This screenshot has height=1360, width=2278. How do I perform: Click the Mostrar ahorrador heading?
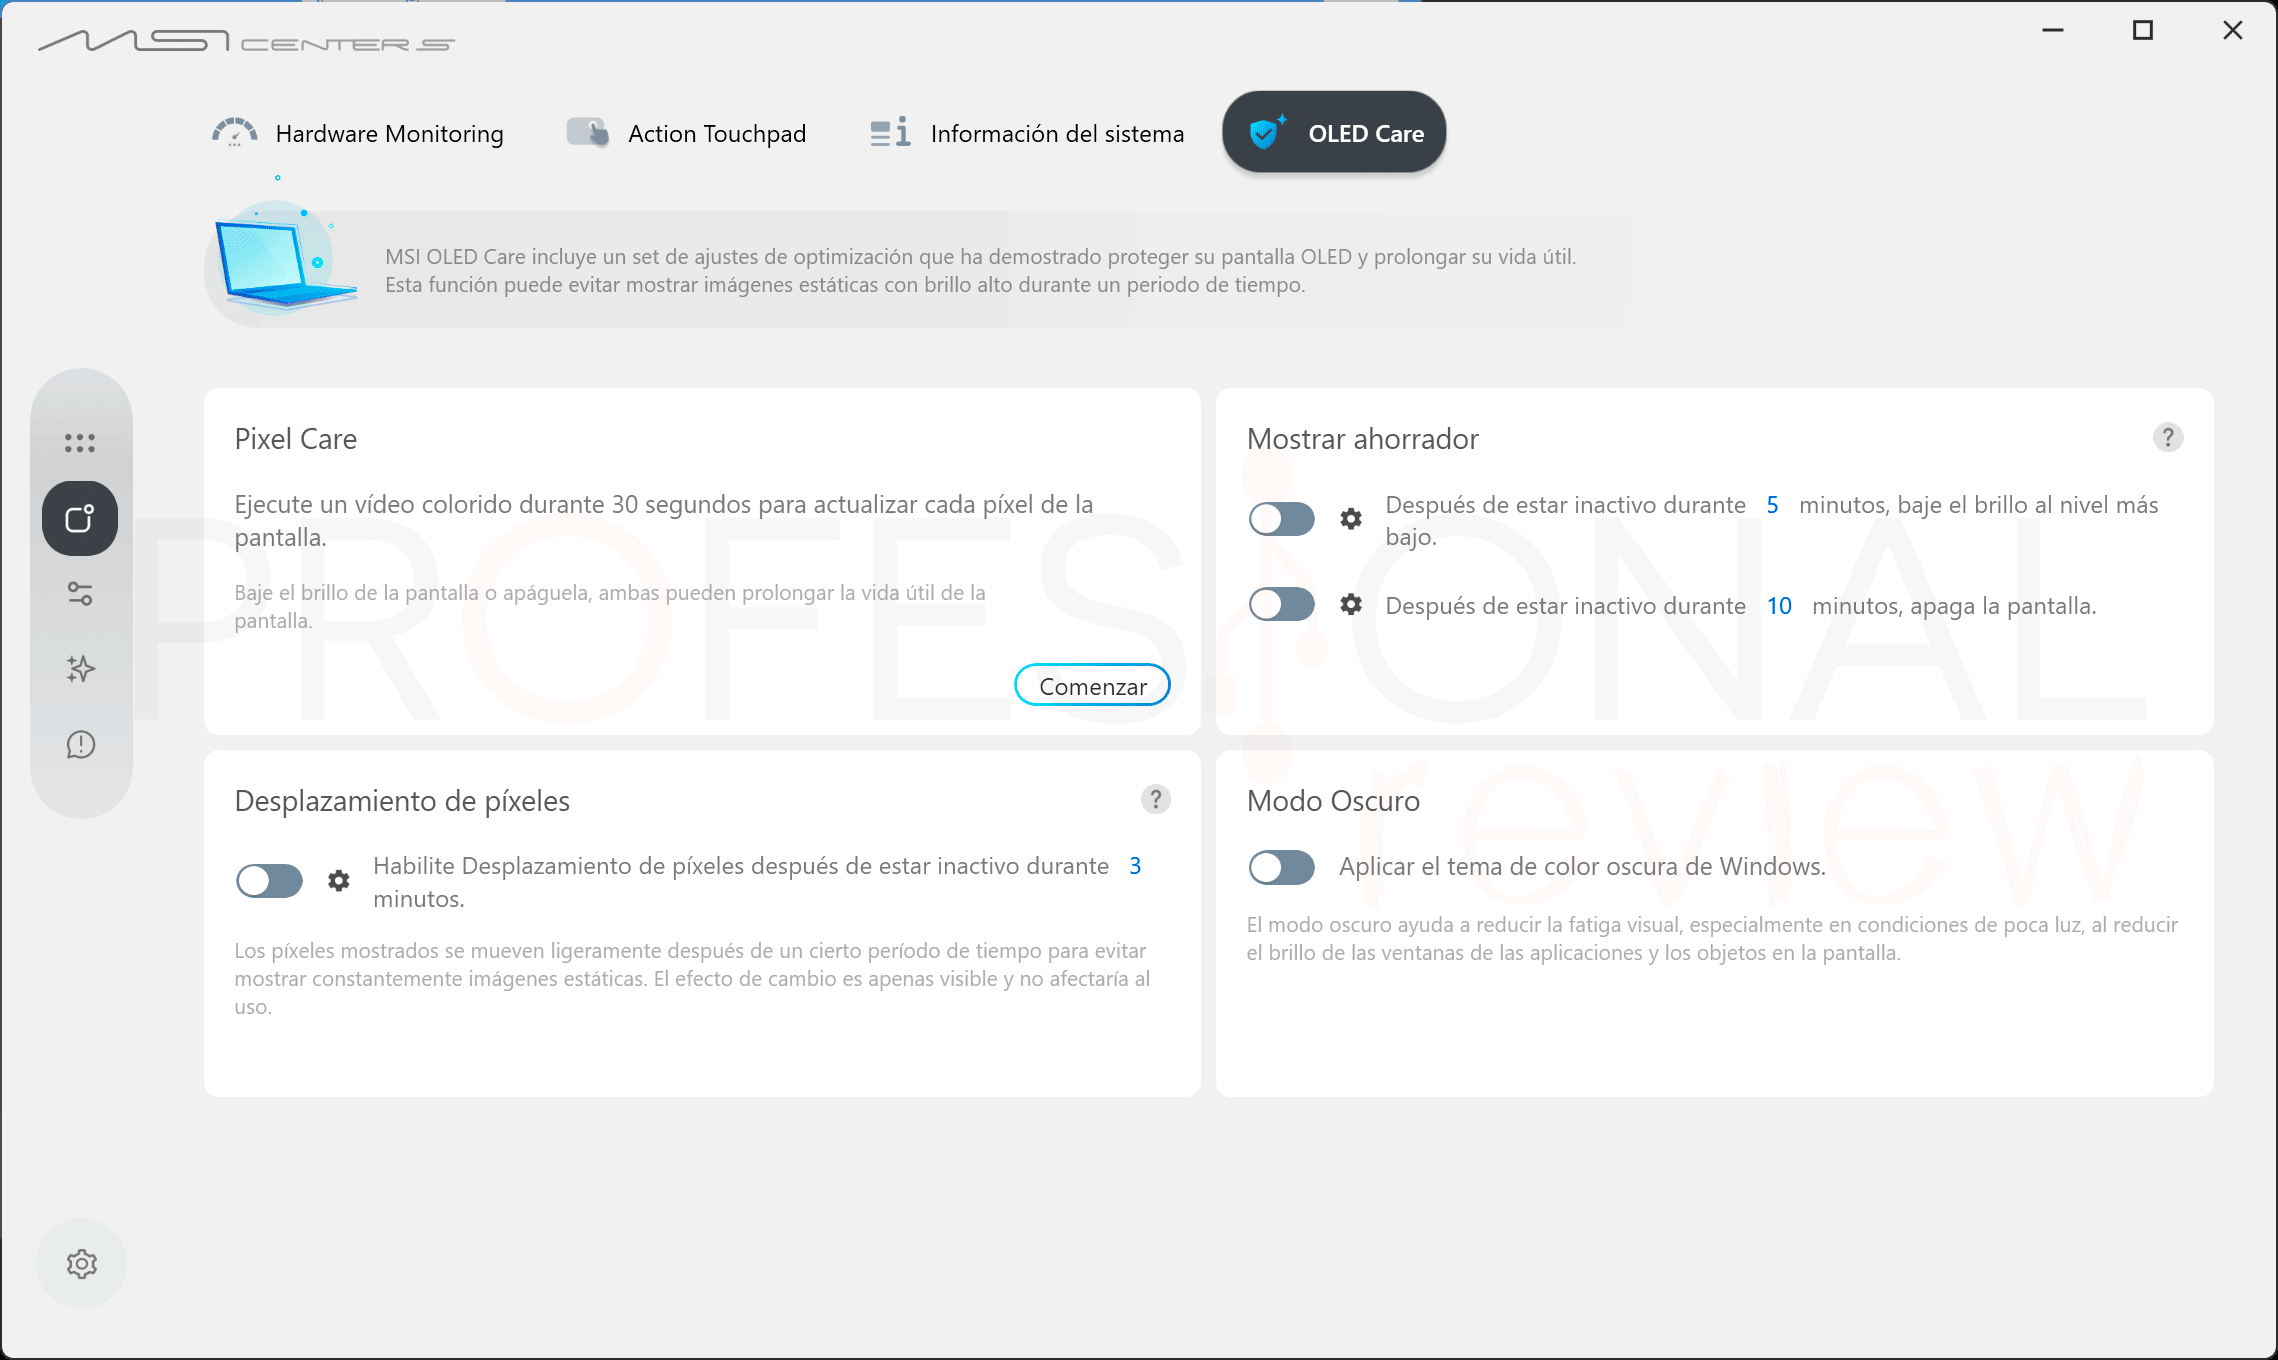point(1363,439)
